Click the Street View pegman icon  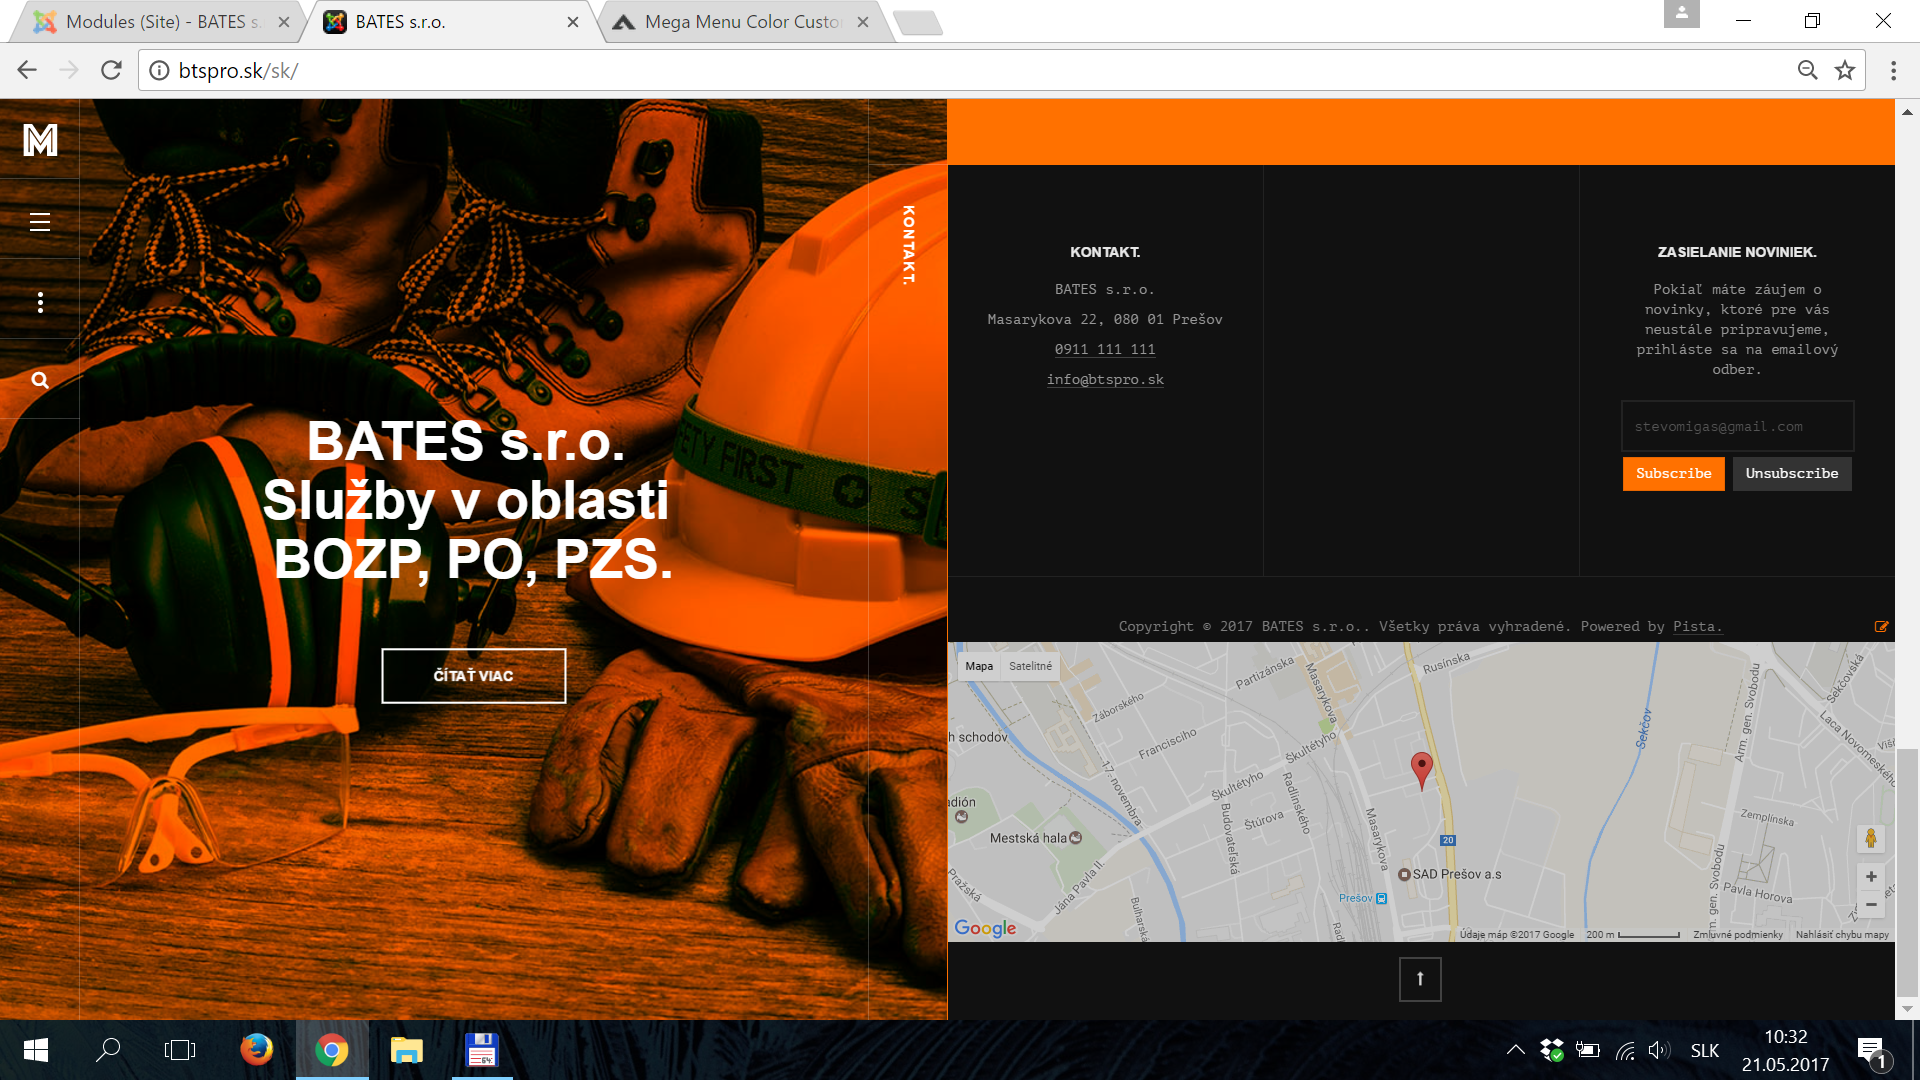[x=1871, y=838]
